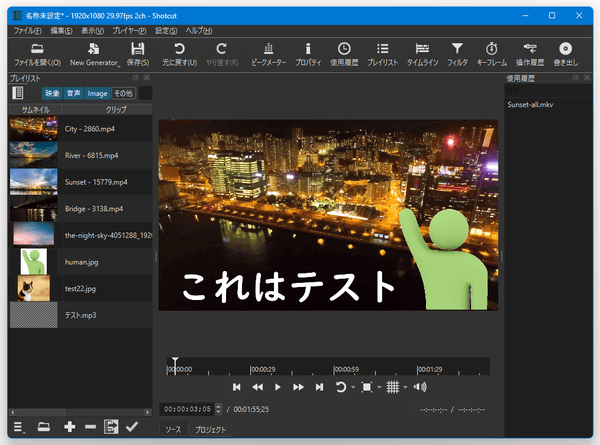600x445 pixels.
Task: Open the loop options dropdown arrow
Action: coord(353,387)
